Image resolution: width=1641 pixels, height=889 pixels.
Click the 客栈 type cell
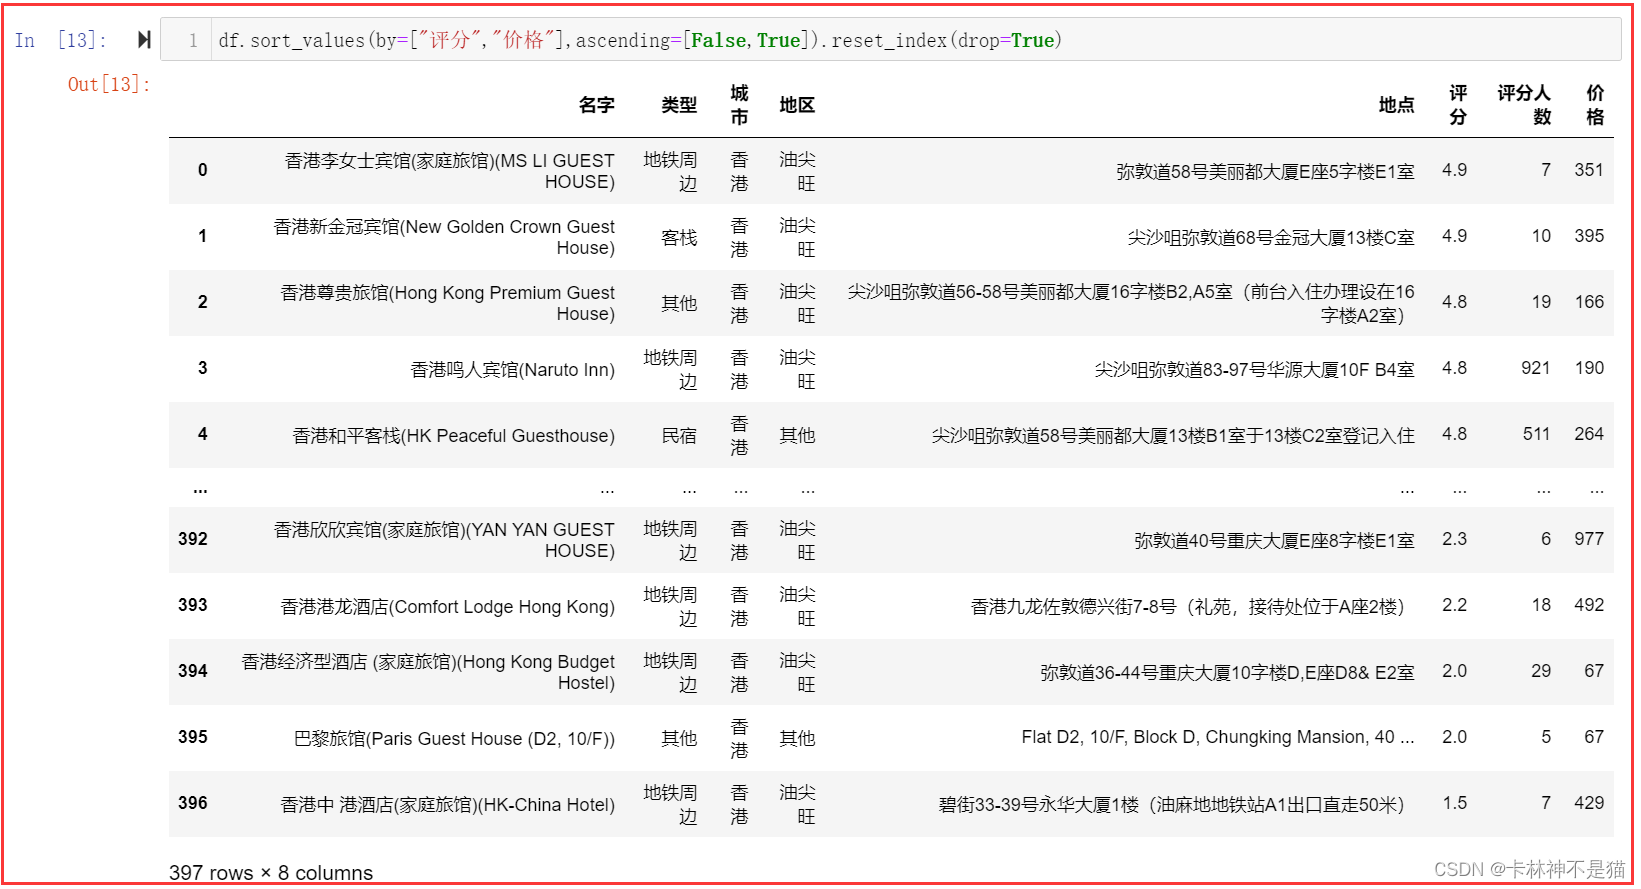tap(679, 238)
